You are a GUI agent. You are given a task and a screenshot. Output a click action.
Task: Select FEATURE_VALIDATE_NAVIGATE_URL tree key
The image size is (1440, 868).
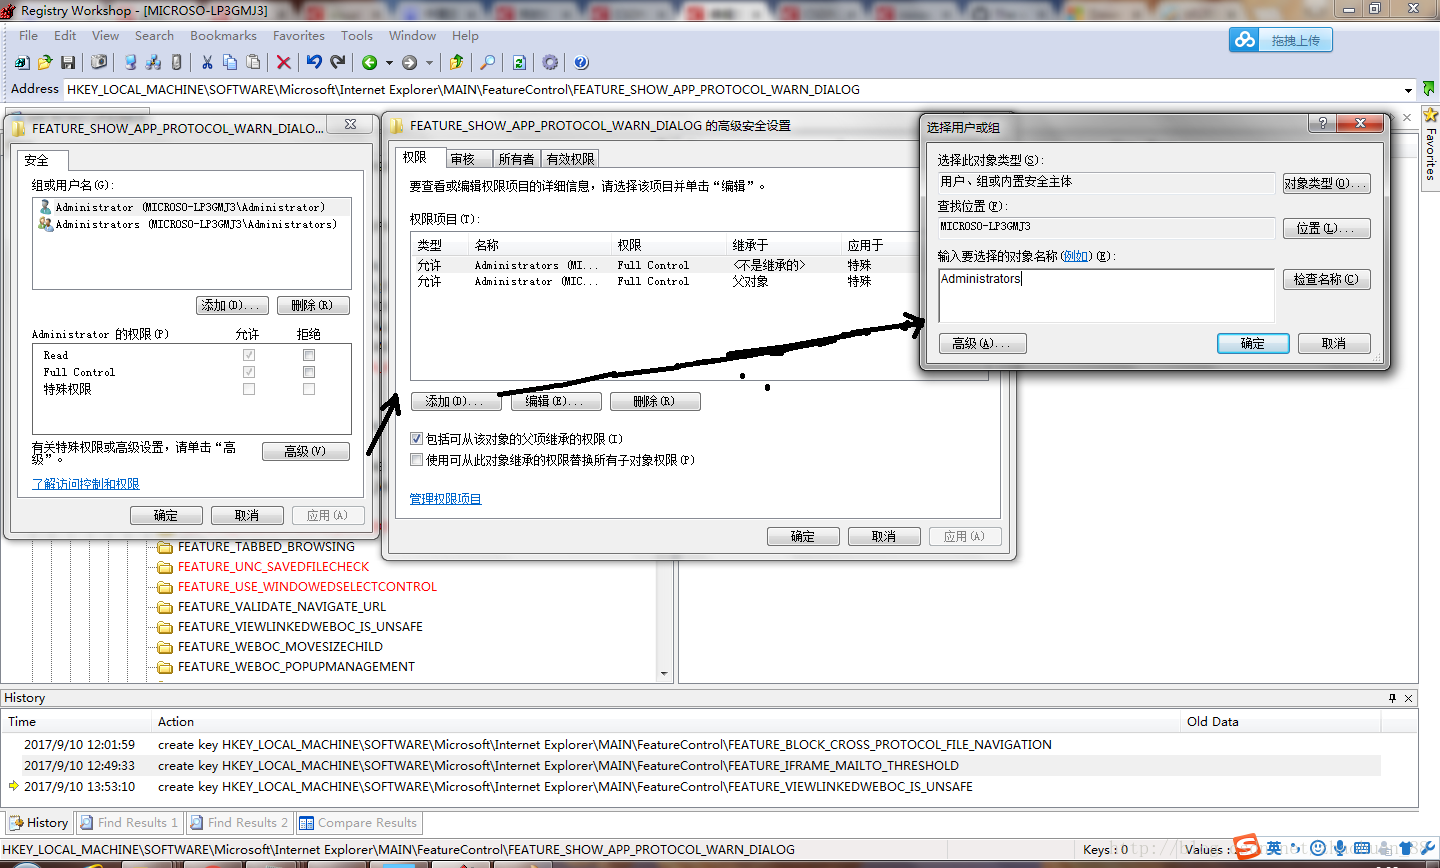point(281,607)
